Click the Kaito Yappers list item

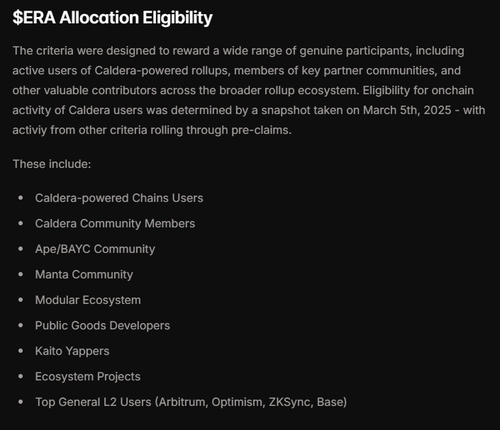72,351
